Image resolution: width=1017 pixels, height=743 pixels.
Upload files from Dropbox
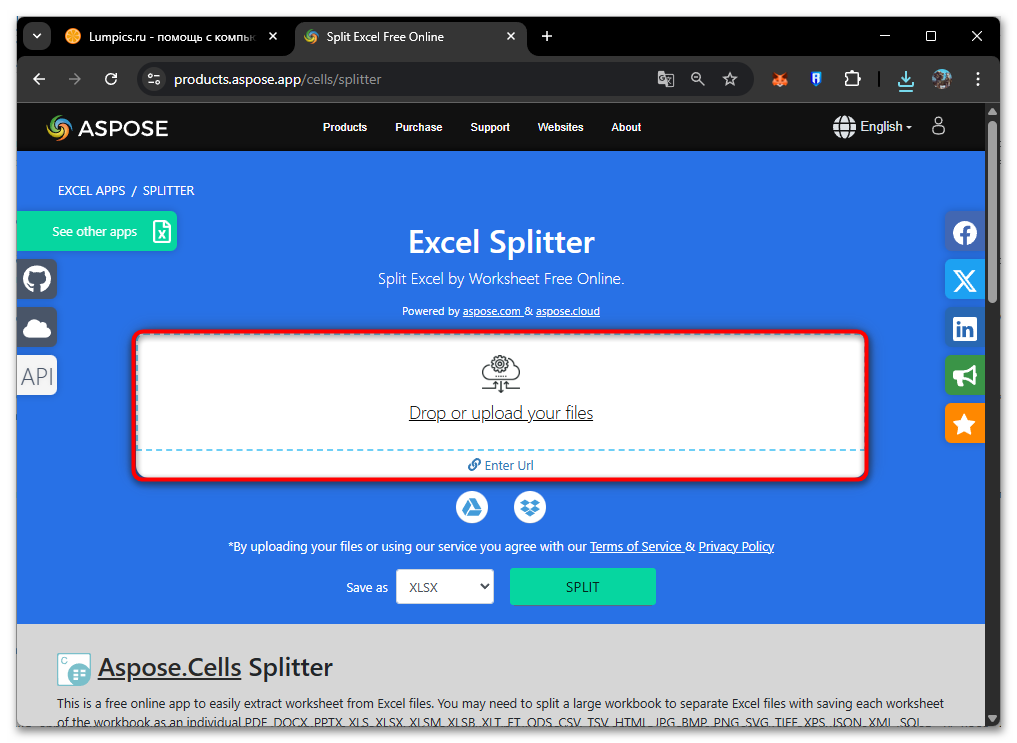coord(530,507)
